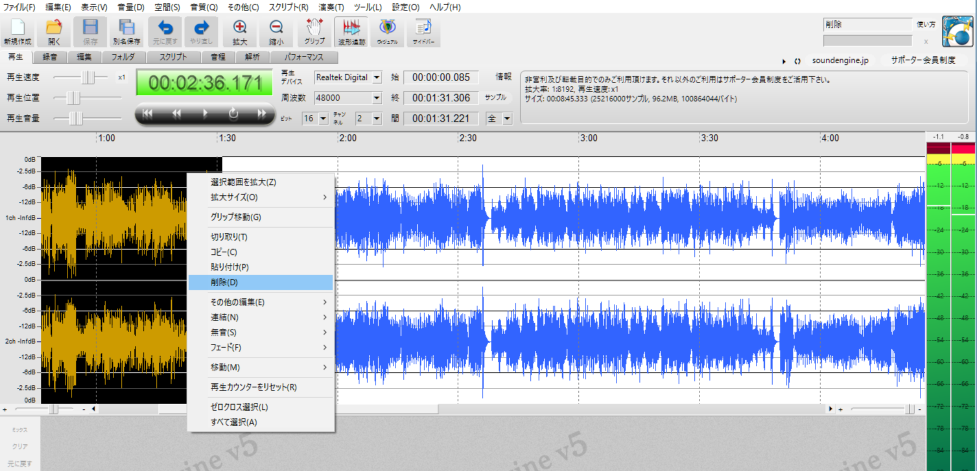Click the soundengine.jp link button

(840, 61)
